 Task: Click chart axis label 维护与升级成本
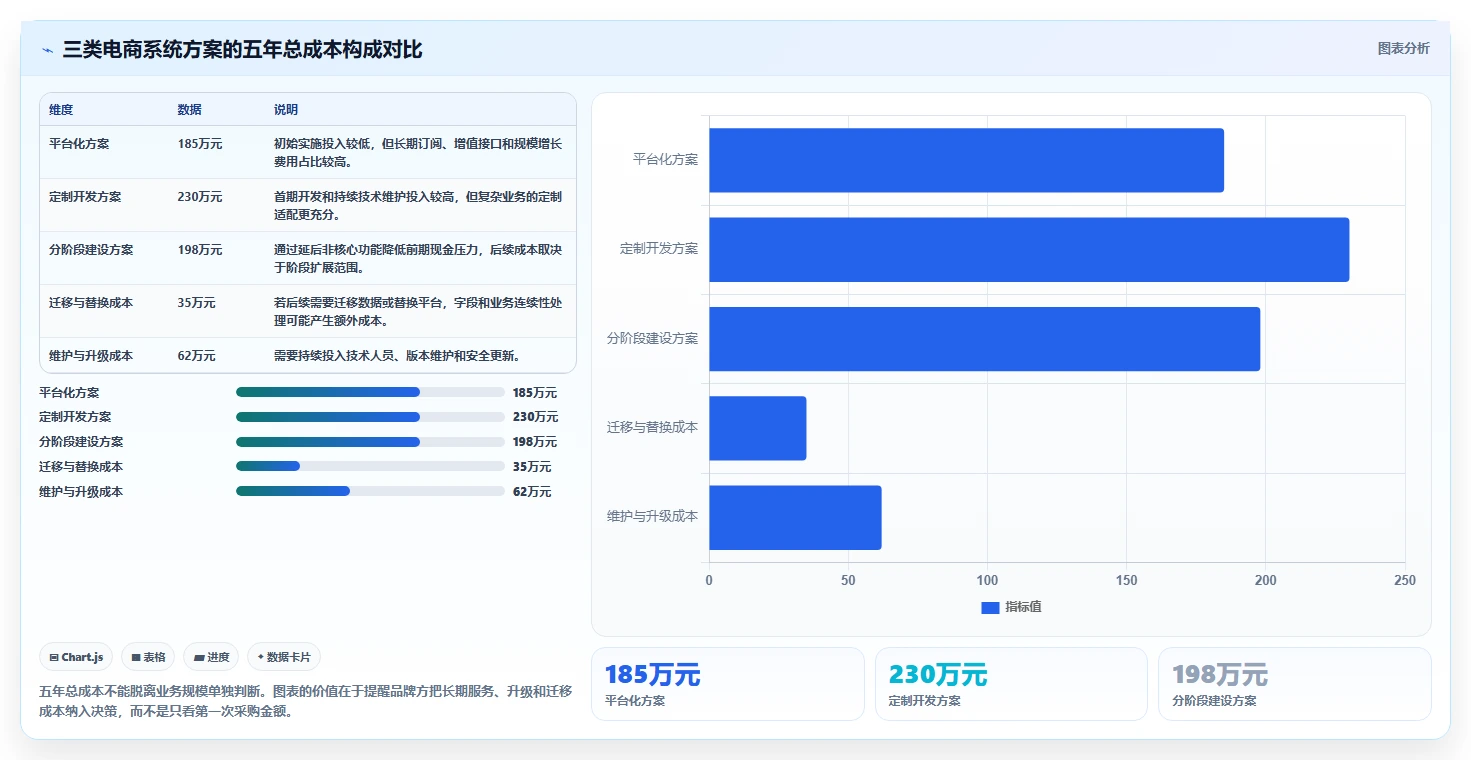[653, 517]
